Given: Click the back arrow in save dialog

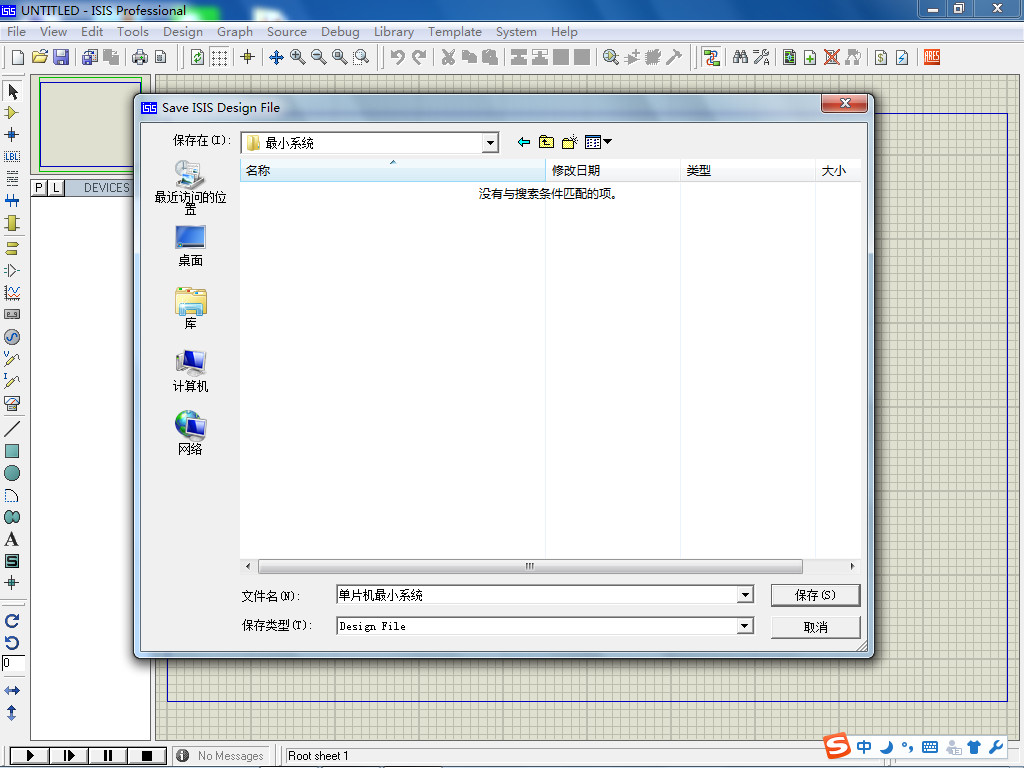Looking at the screenshot, I should point(523,142).
